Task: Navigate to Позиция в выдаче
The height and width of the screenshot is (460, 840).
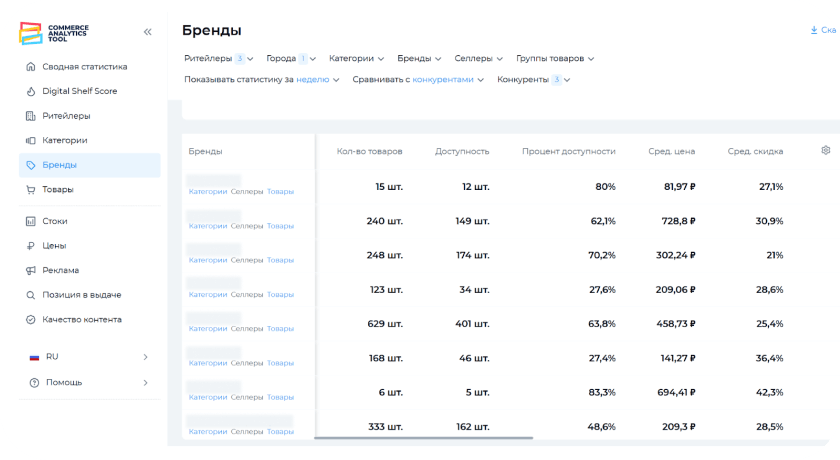Action: [81, 295]
